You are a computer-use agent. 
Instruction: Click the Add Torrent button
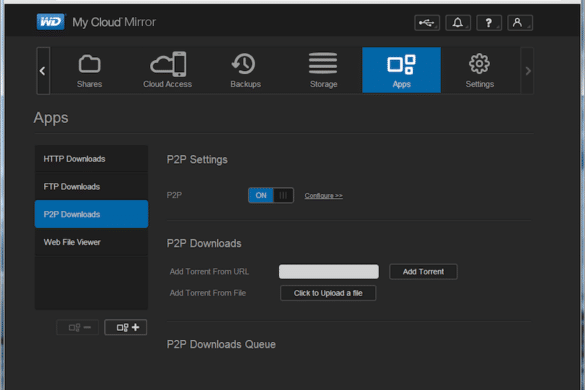click(x=423, y=272)
